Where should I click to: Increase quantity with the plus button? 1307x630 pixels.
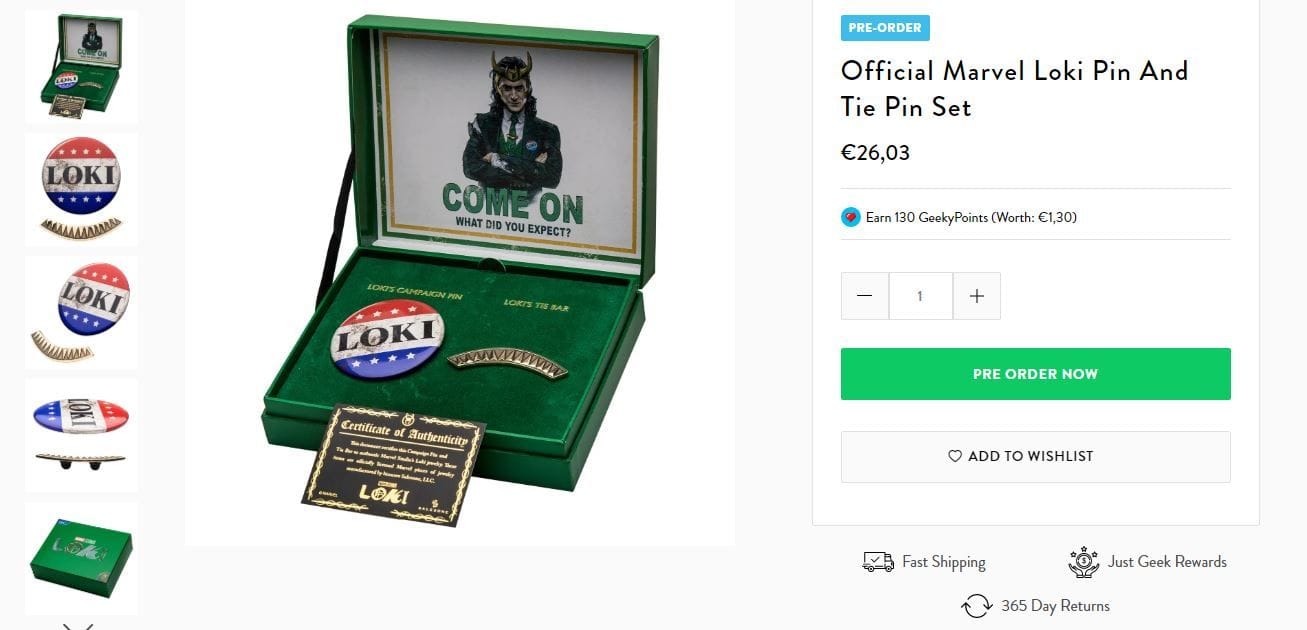click(977, 296)
